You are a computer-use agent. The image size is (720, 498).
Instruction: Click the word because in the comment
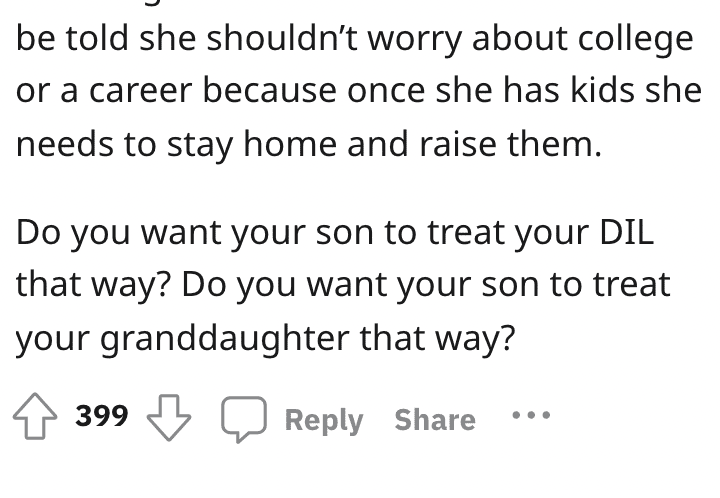click(270, 90)
